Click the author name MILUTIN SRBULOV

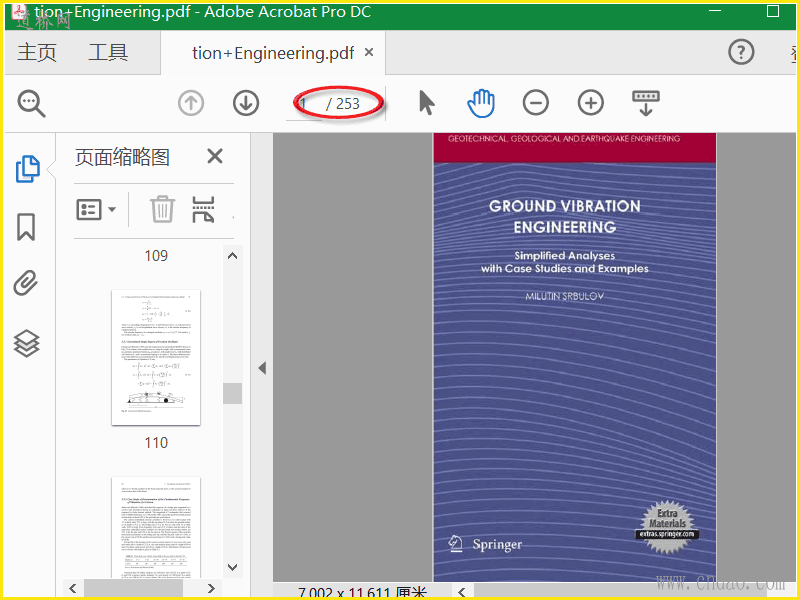point(565,296)
